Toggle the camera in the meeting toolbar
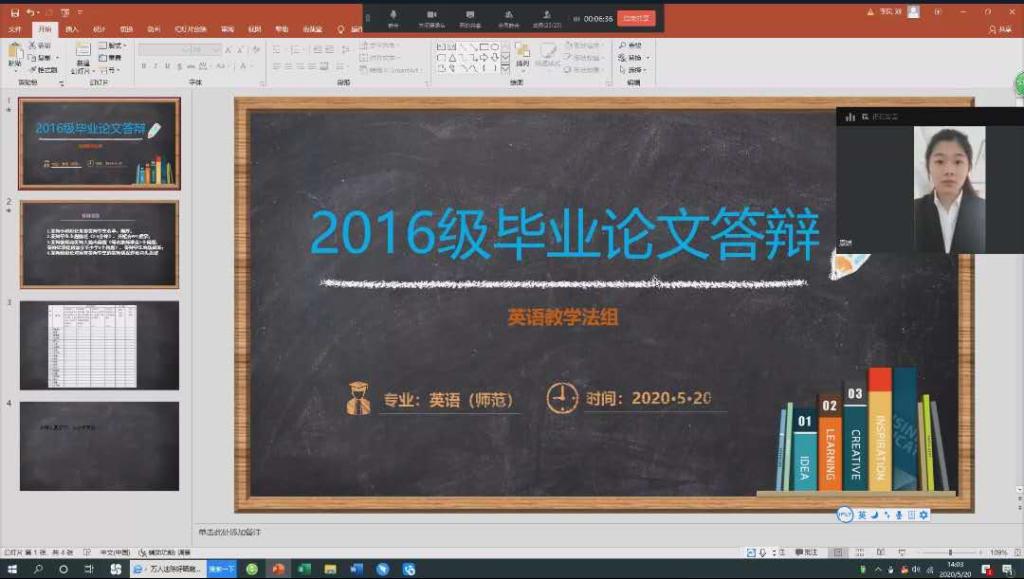This screenshot has width=1024, height=579. click(x=432, y=16)
